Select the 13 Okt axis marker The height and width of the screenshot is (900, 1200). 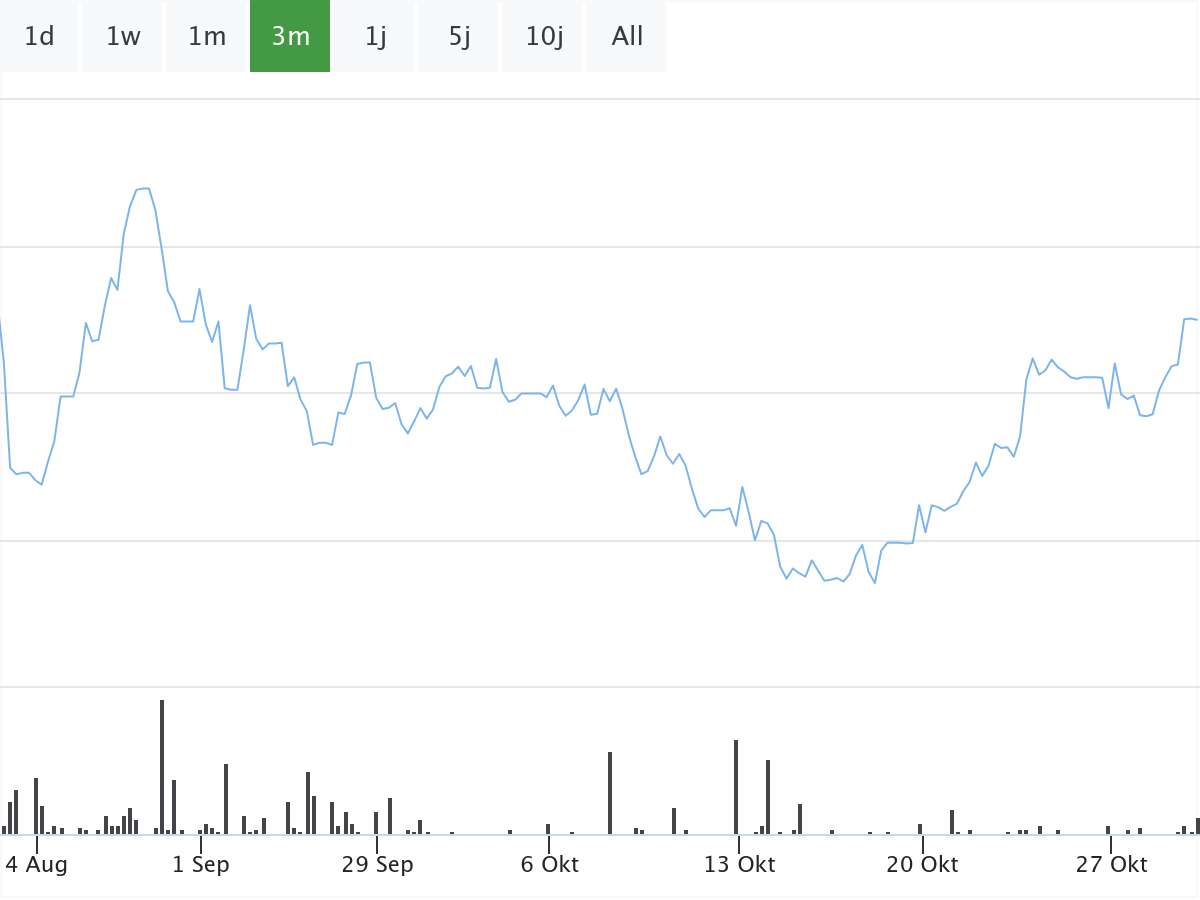[739, 865]
